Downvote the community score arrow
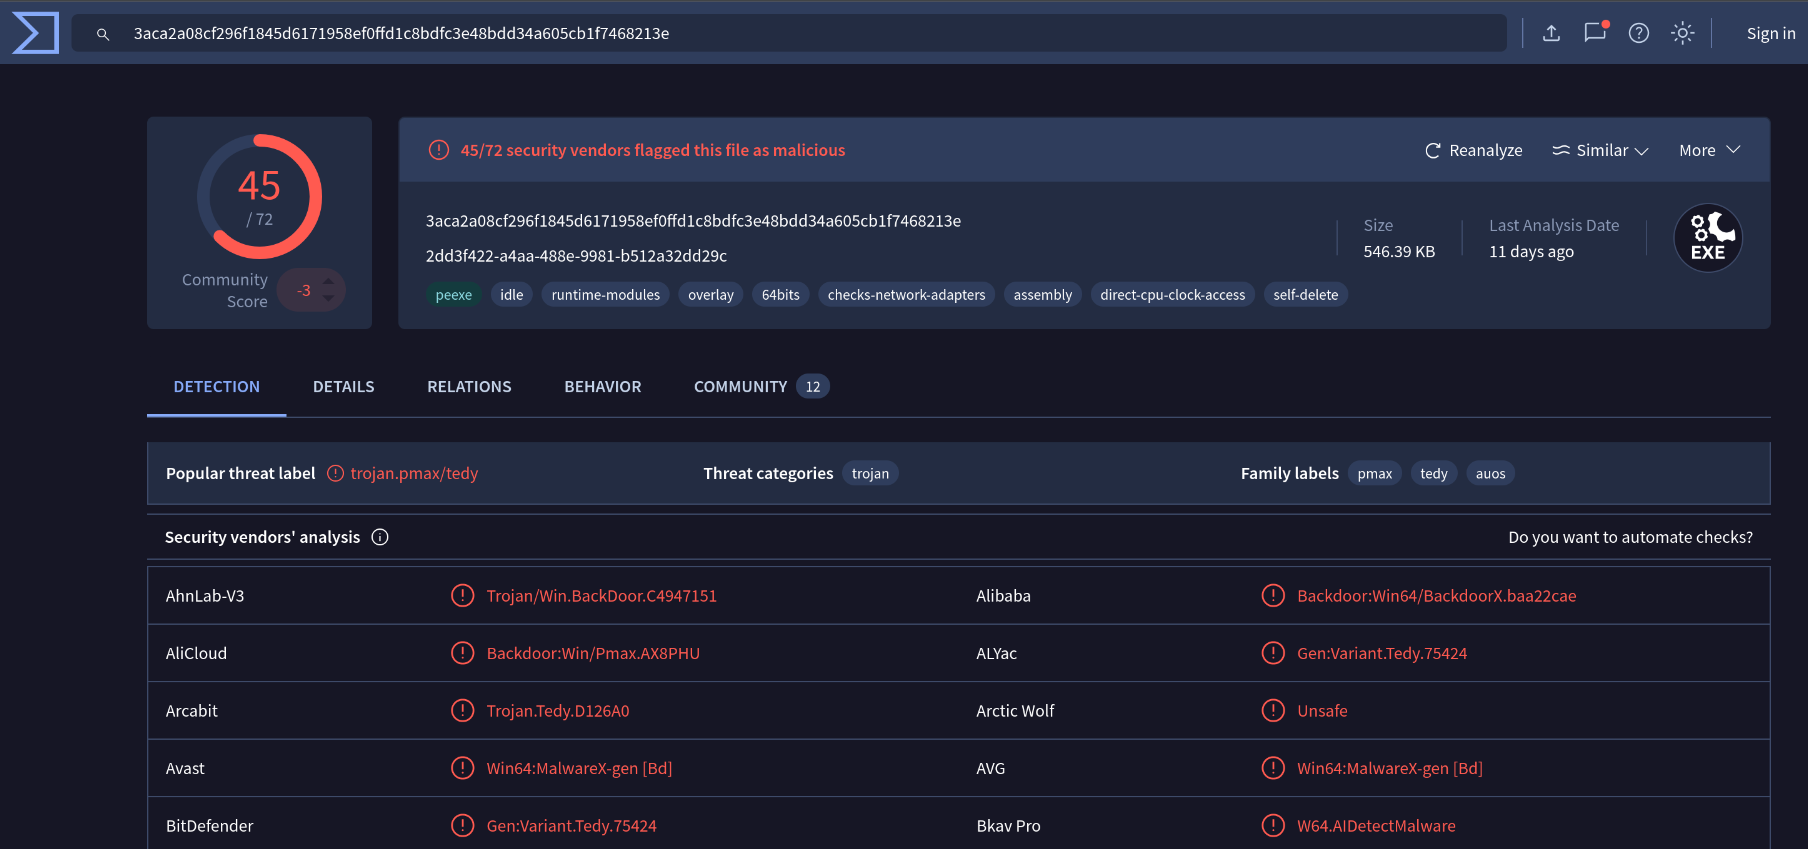The width and height of the screenshot is (1808, 849). pos(328,299)
